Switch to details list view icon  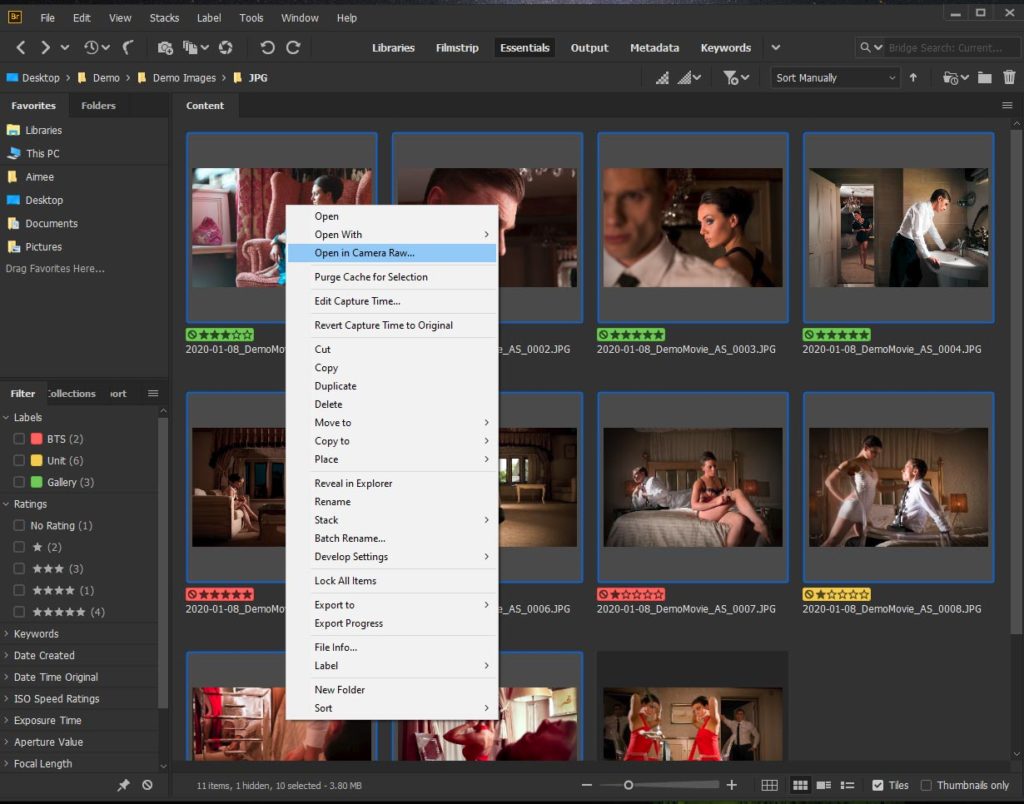click(824, 786)
